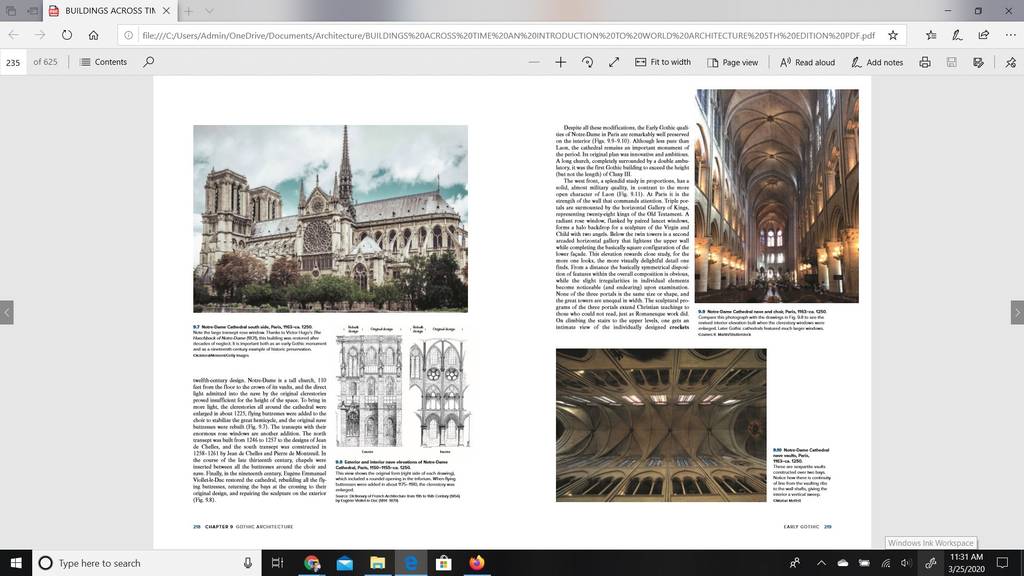Click the nave vaults ceiling photo

pos(661,425)
